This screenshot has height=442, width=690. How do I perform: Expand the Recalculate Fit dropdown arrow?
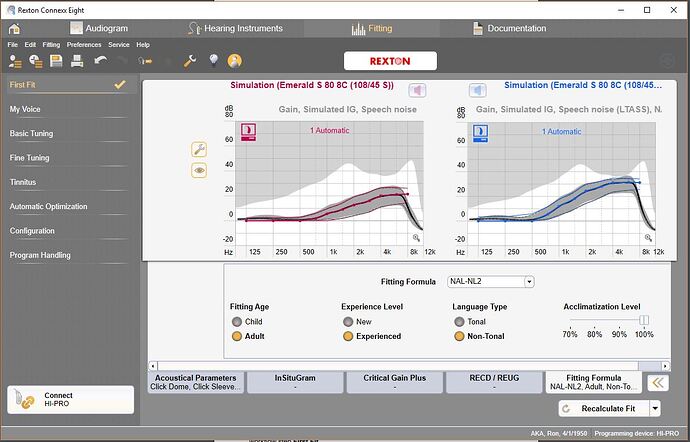[x=655, y=409]
